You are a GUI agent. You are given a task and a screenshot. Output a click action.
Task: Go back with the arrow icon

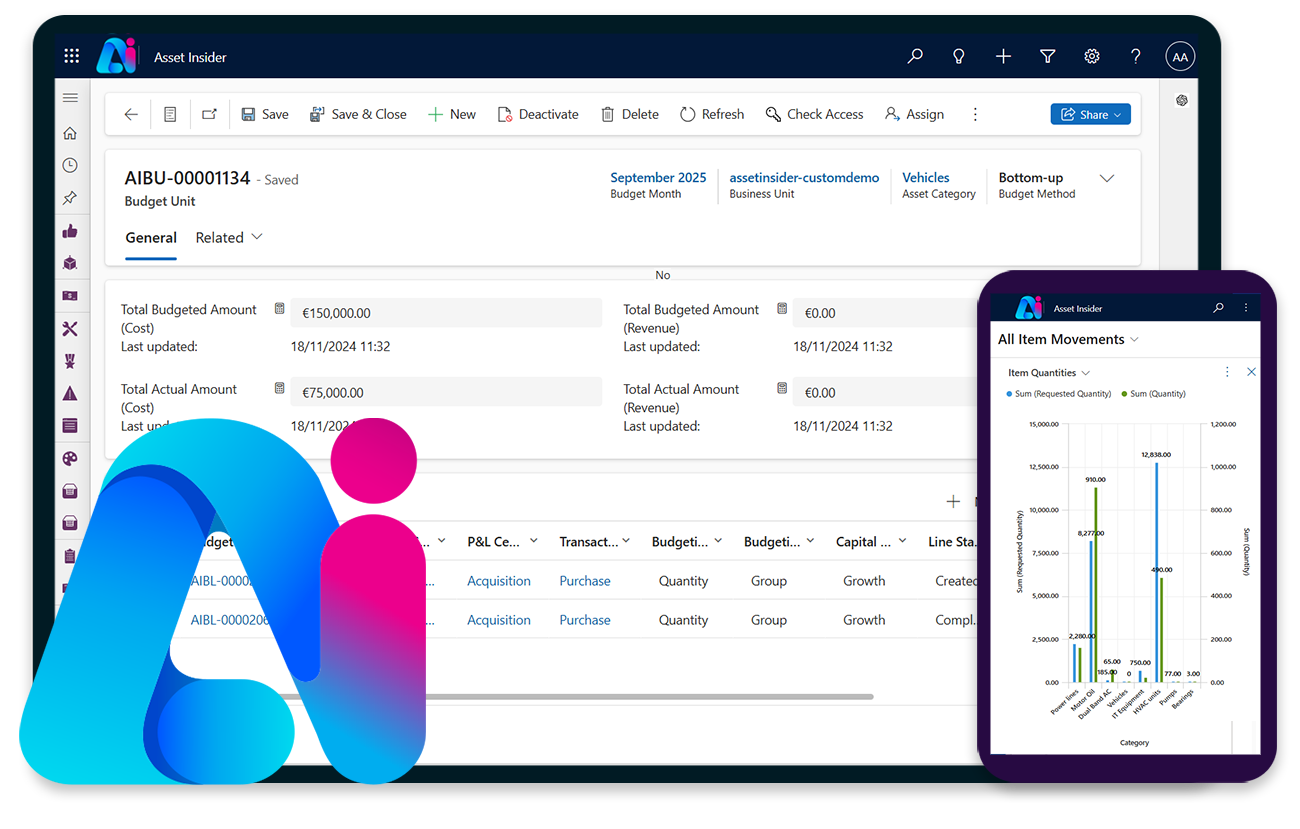pos(131,114)
